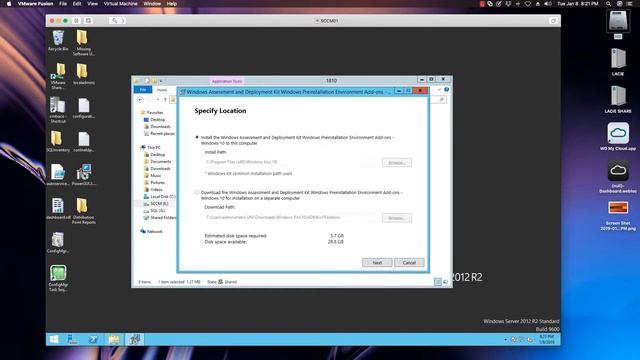Select Downloads under Favorites in Explorer
Image resolution: width=640 pixels, height=360 pixels.
click(x=157, y=127)
